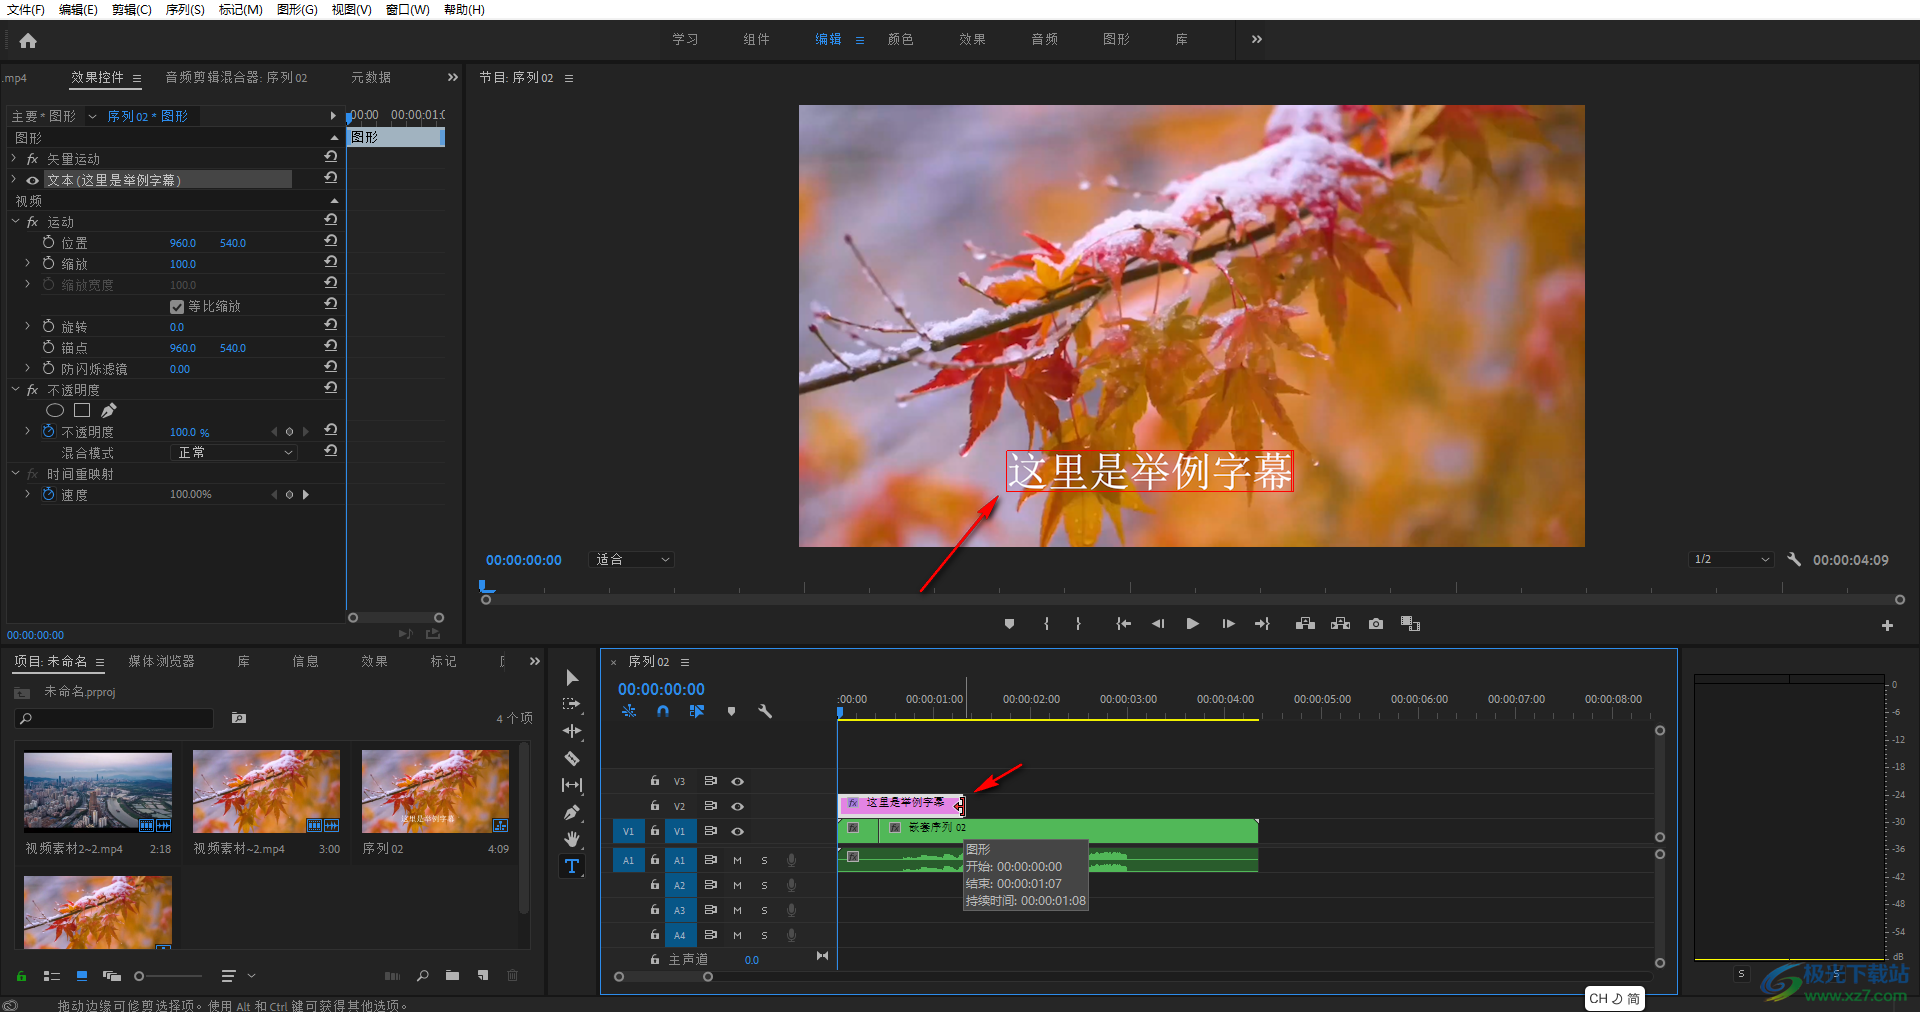The image size is (1920, 1012).
Task: Show more workspaces overflow chevron
Action: tap(1257, 40)
